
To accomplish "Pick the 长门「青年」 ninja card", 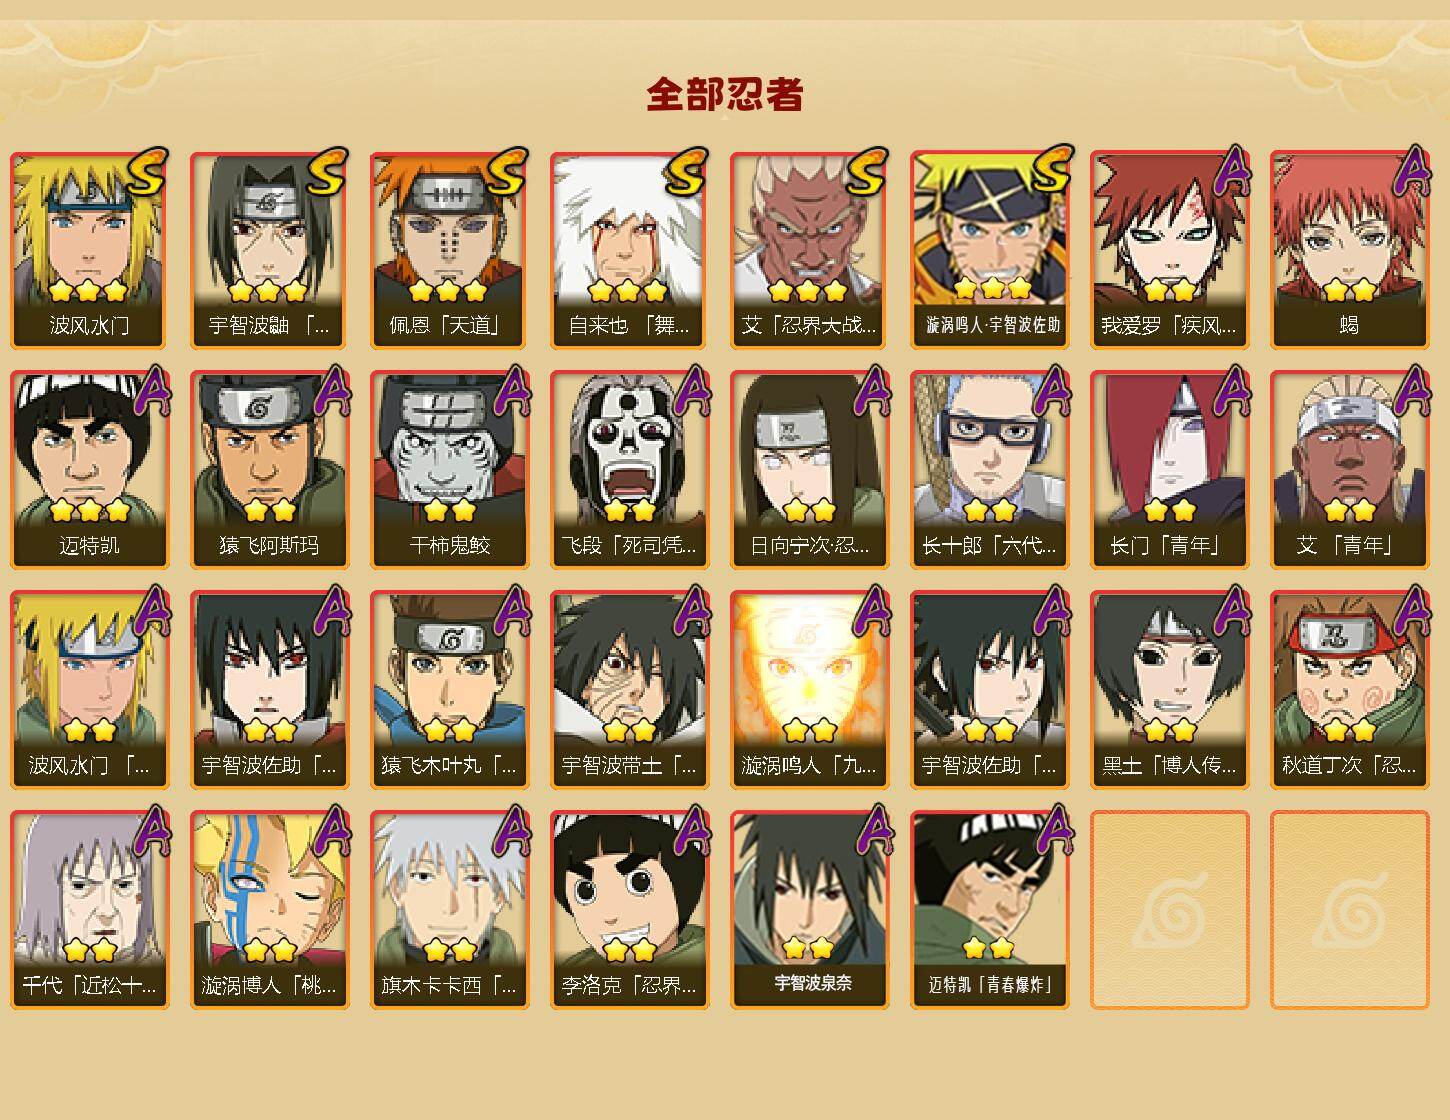I will point(1170,470).
